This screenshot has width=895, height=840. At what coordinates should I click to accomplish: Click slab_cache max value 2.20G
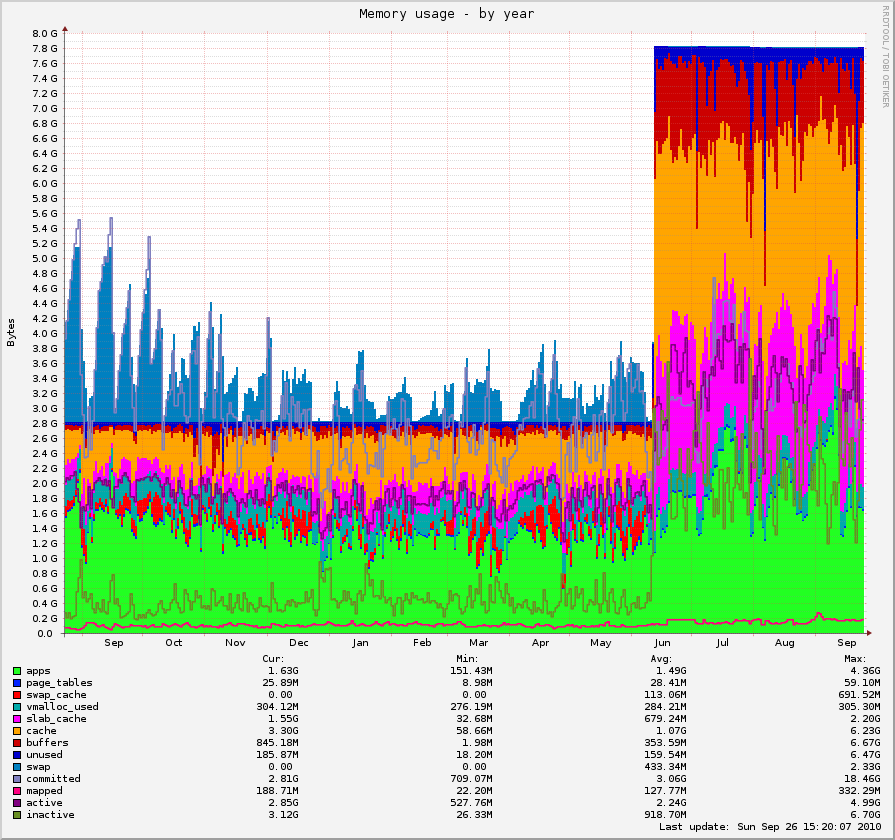pyautogui.click(x=865, y=719)
